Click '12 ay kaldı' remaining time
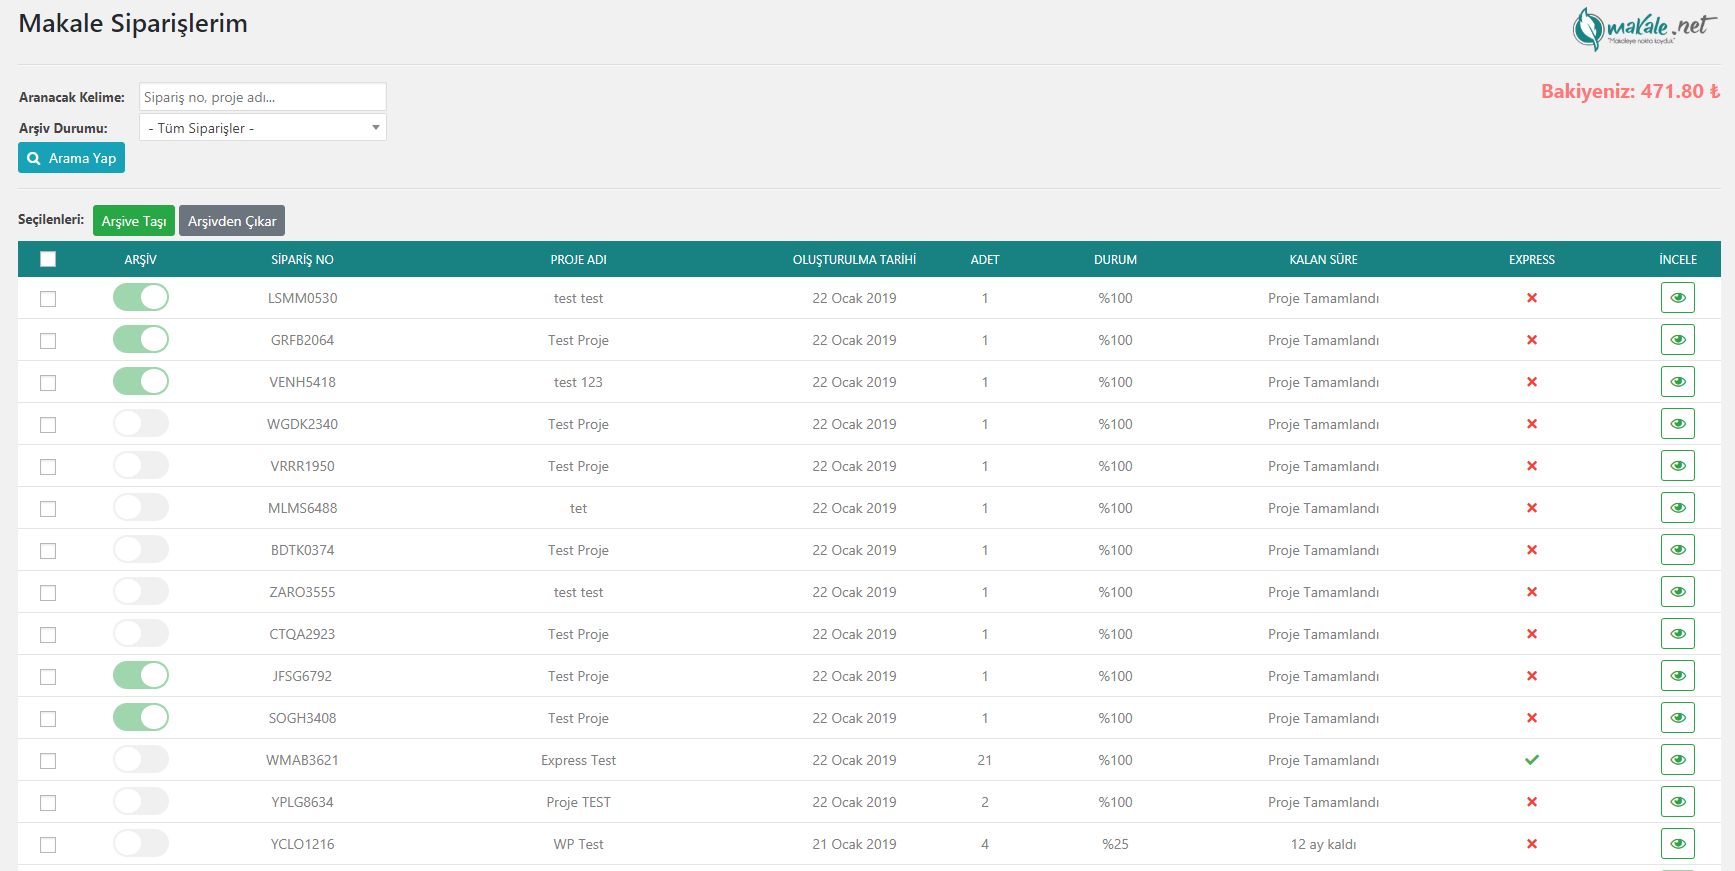1735x871 pixels. (x=1323, y=844)
